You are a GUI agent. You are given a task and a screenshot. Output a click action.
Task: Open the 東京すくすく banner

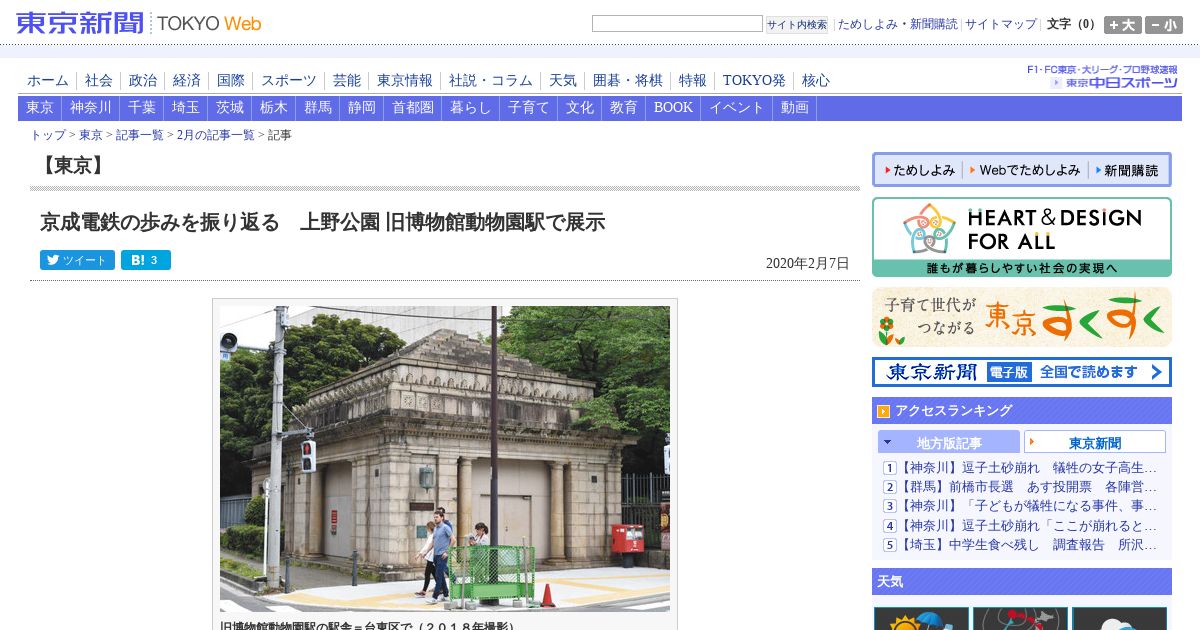tap(1022, 317)
